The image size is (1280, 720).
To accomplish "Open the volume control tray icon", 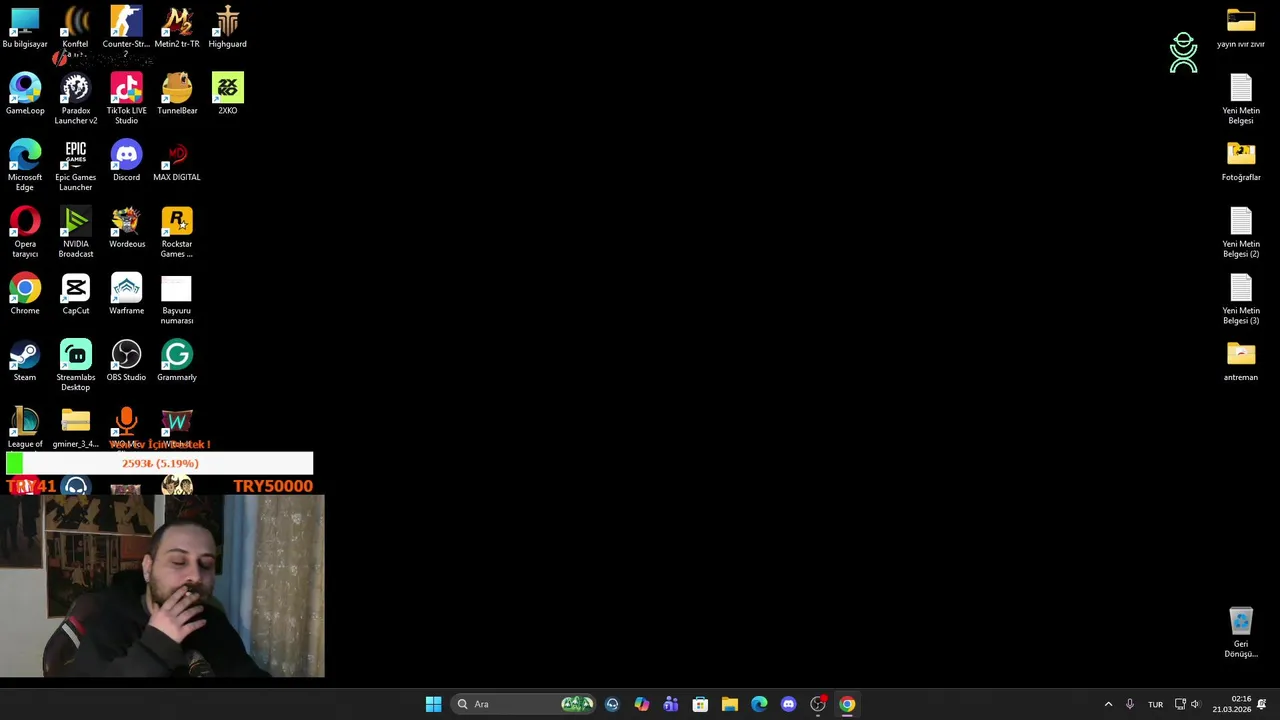I will 1195,704.
